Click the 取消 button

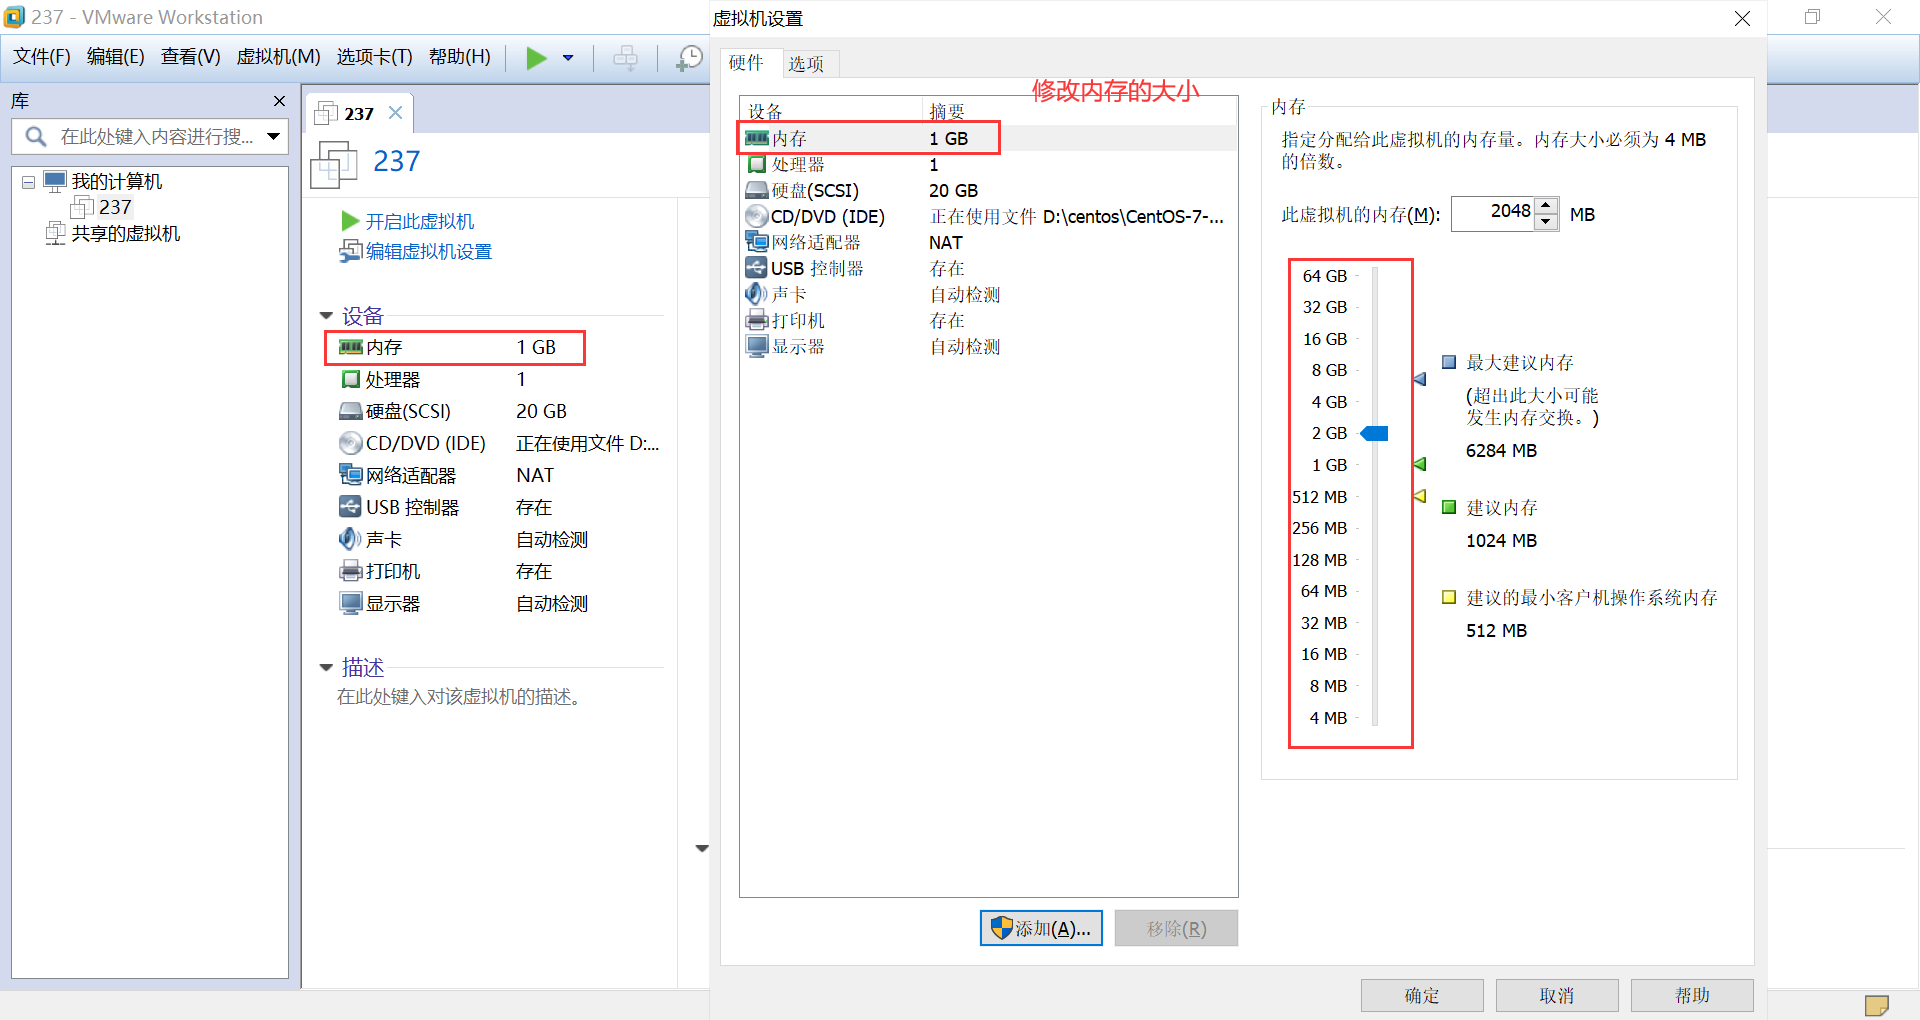[1557, 995]
